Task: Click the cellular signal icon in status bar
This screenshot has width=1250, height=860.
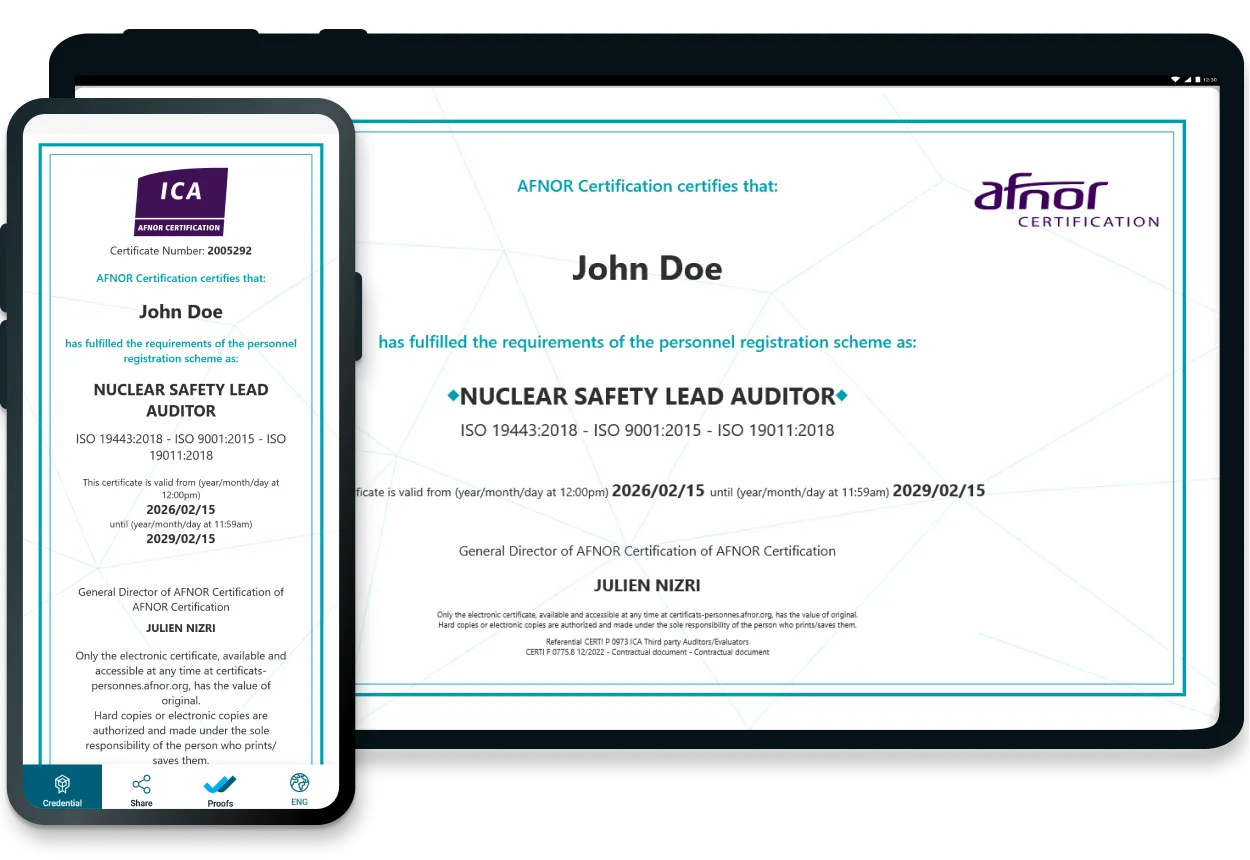Action: (x=1186, y=79)
